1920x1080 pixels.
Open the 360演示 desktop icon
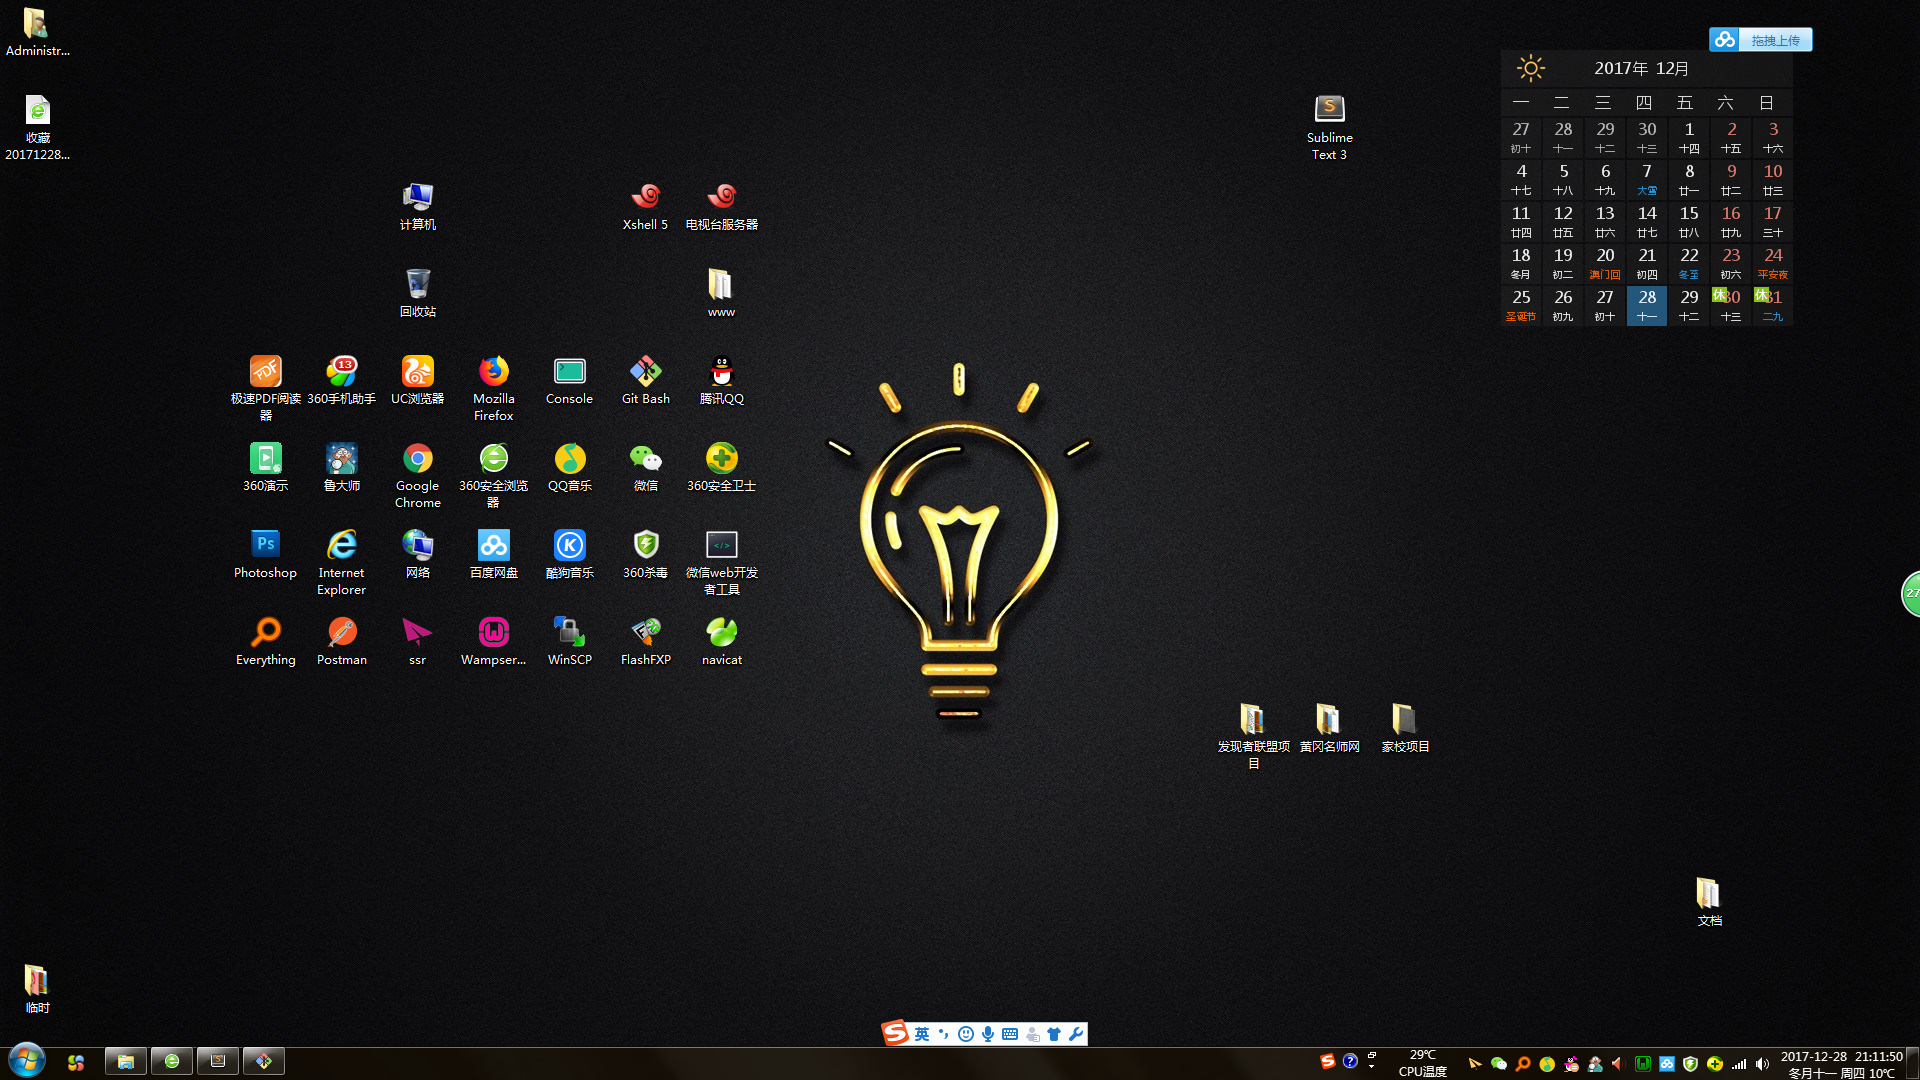click(x=265, y=467)
